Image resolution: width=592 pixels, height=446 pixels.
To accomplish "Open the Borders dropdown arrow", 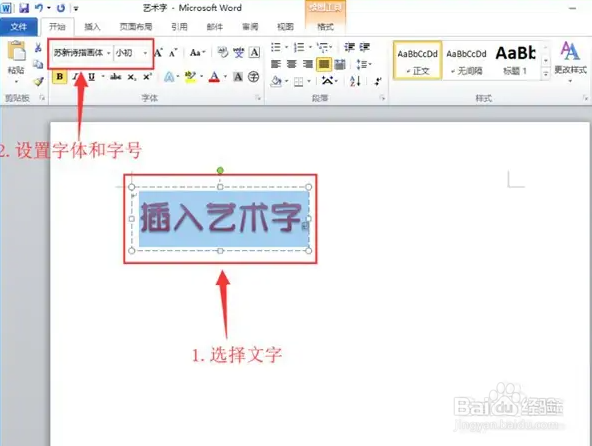I will click(309, 81).
